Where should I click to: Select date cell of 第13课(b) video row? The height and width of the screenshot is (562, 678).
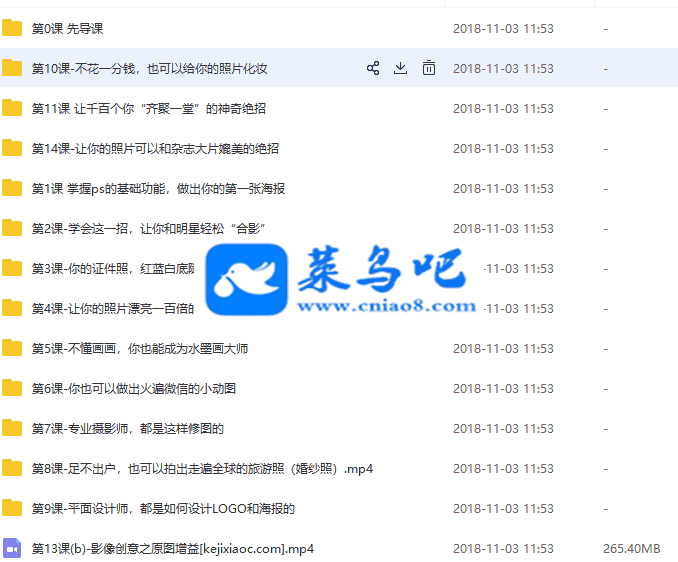click(x=503, y=549)
